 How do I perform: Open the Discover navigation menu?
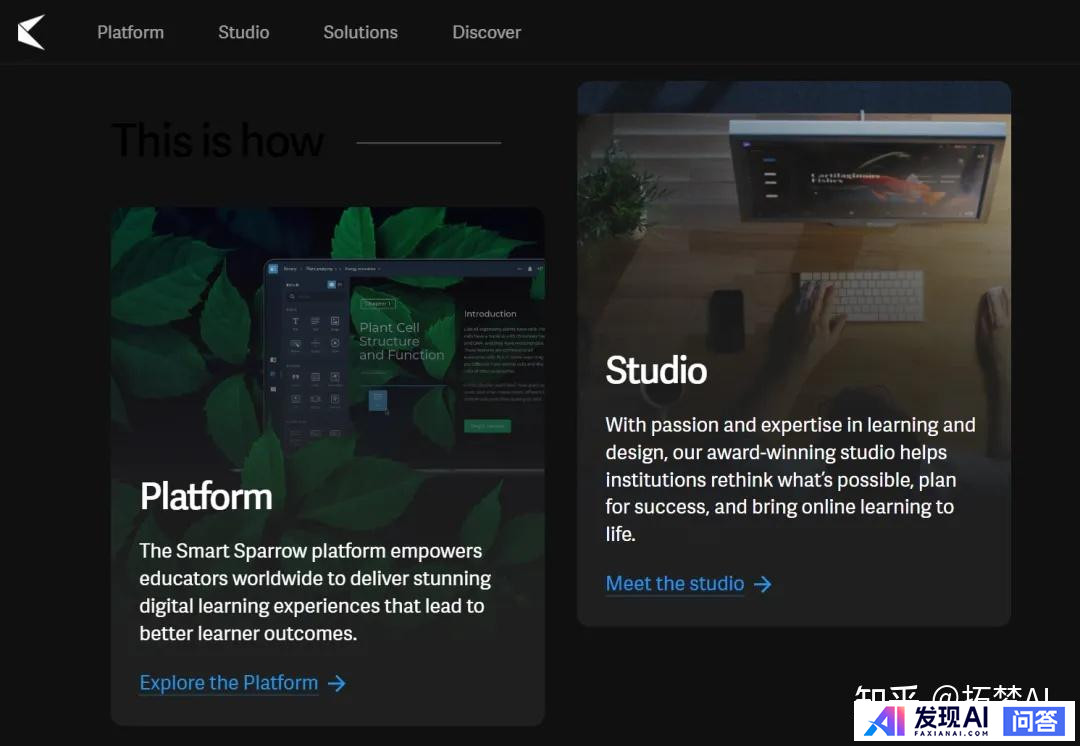[x=486, y=32]
